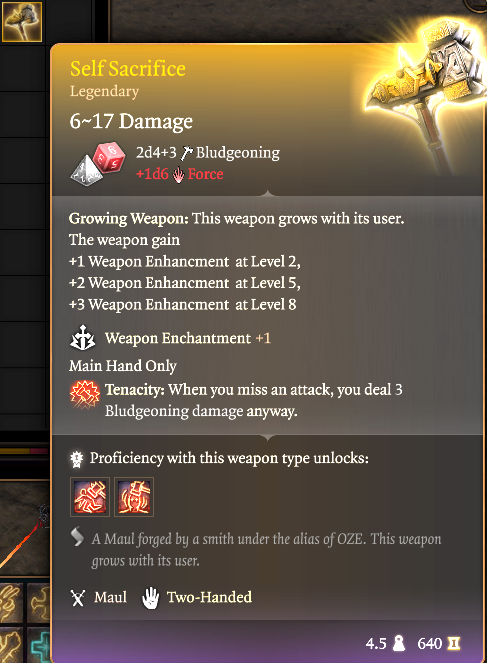Click the Self Sacrifice item title
The width and height of the screenshot is (487, 663).
pos(128,68)
